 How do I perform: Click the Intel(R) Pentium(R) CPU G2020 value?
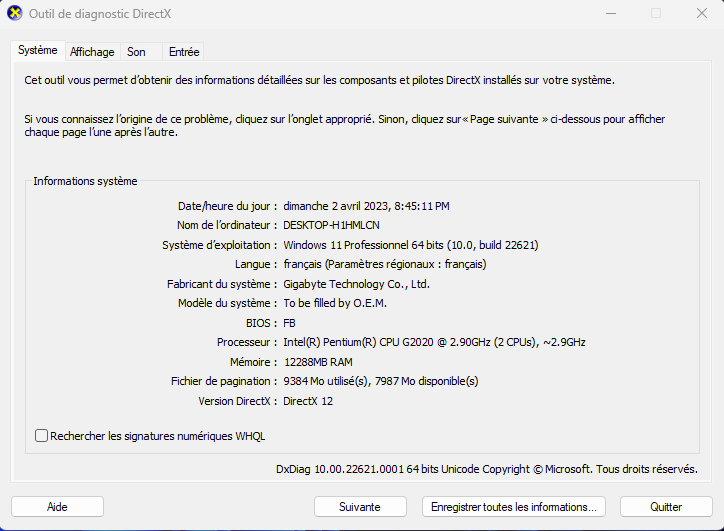coord(434,342)
